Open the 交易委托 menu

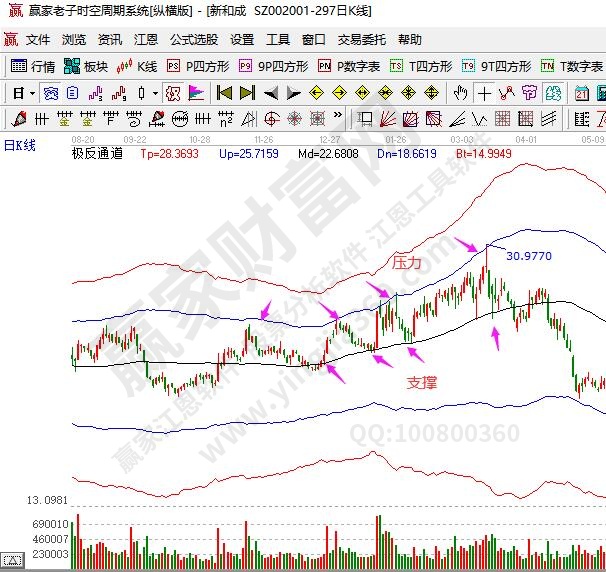click(360, 40)
